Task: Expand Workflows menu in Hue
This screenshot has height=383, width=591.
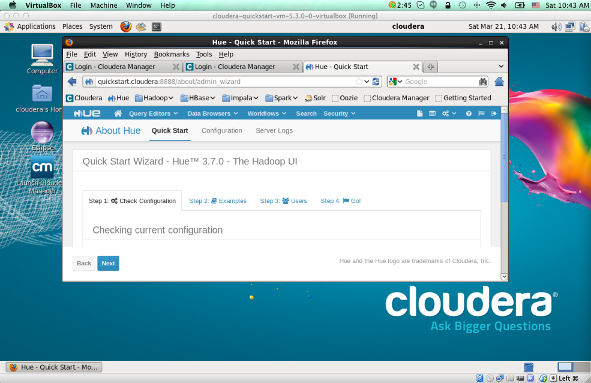Action: click(267, 113)
